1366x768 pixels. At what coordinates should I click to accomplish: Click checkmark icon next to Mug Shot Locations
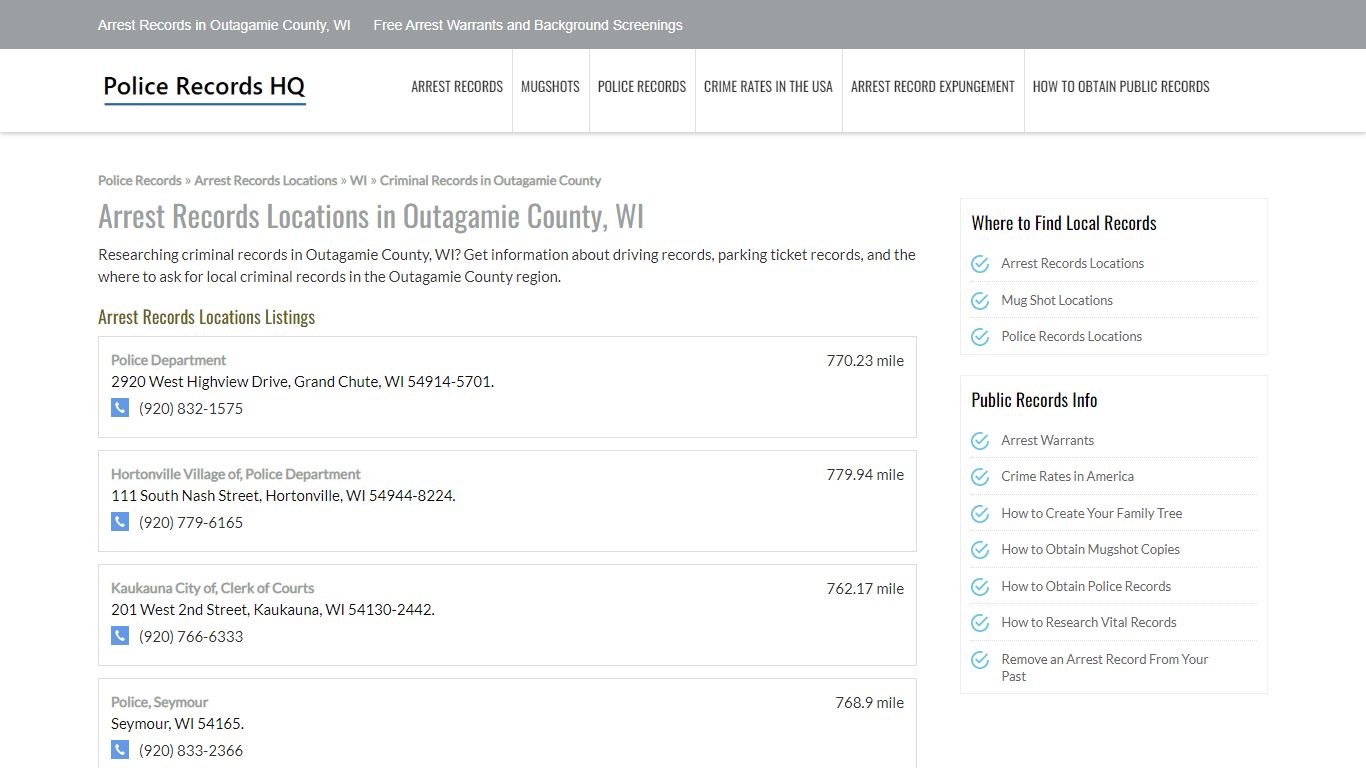[x=980, y=300]
